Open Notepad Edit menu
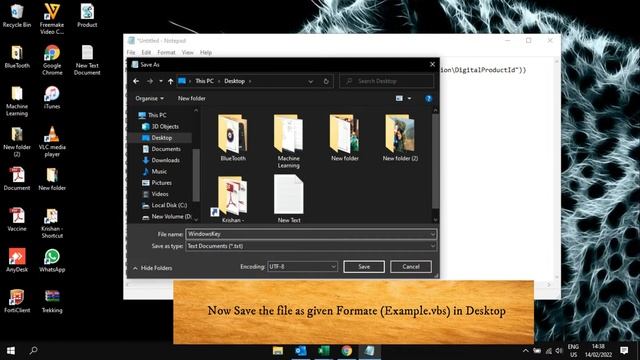640x360 pixels. [x=146, y=52]
